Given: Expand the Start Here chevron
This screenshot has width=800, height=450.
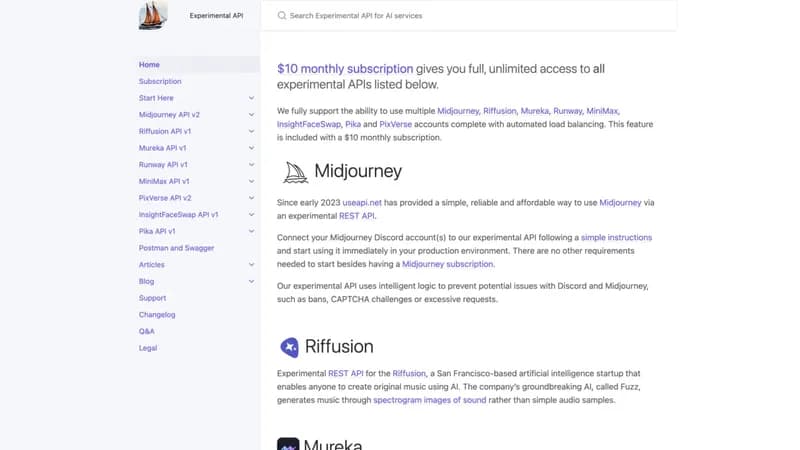Looking at the screenshot, I should (x=251, y=98).
